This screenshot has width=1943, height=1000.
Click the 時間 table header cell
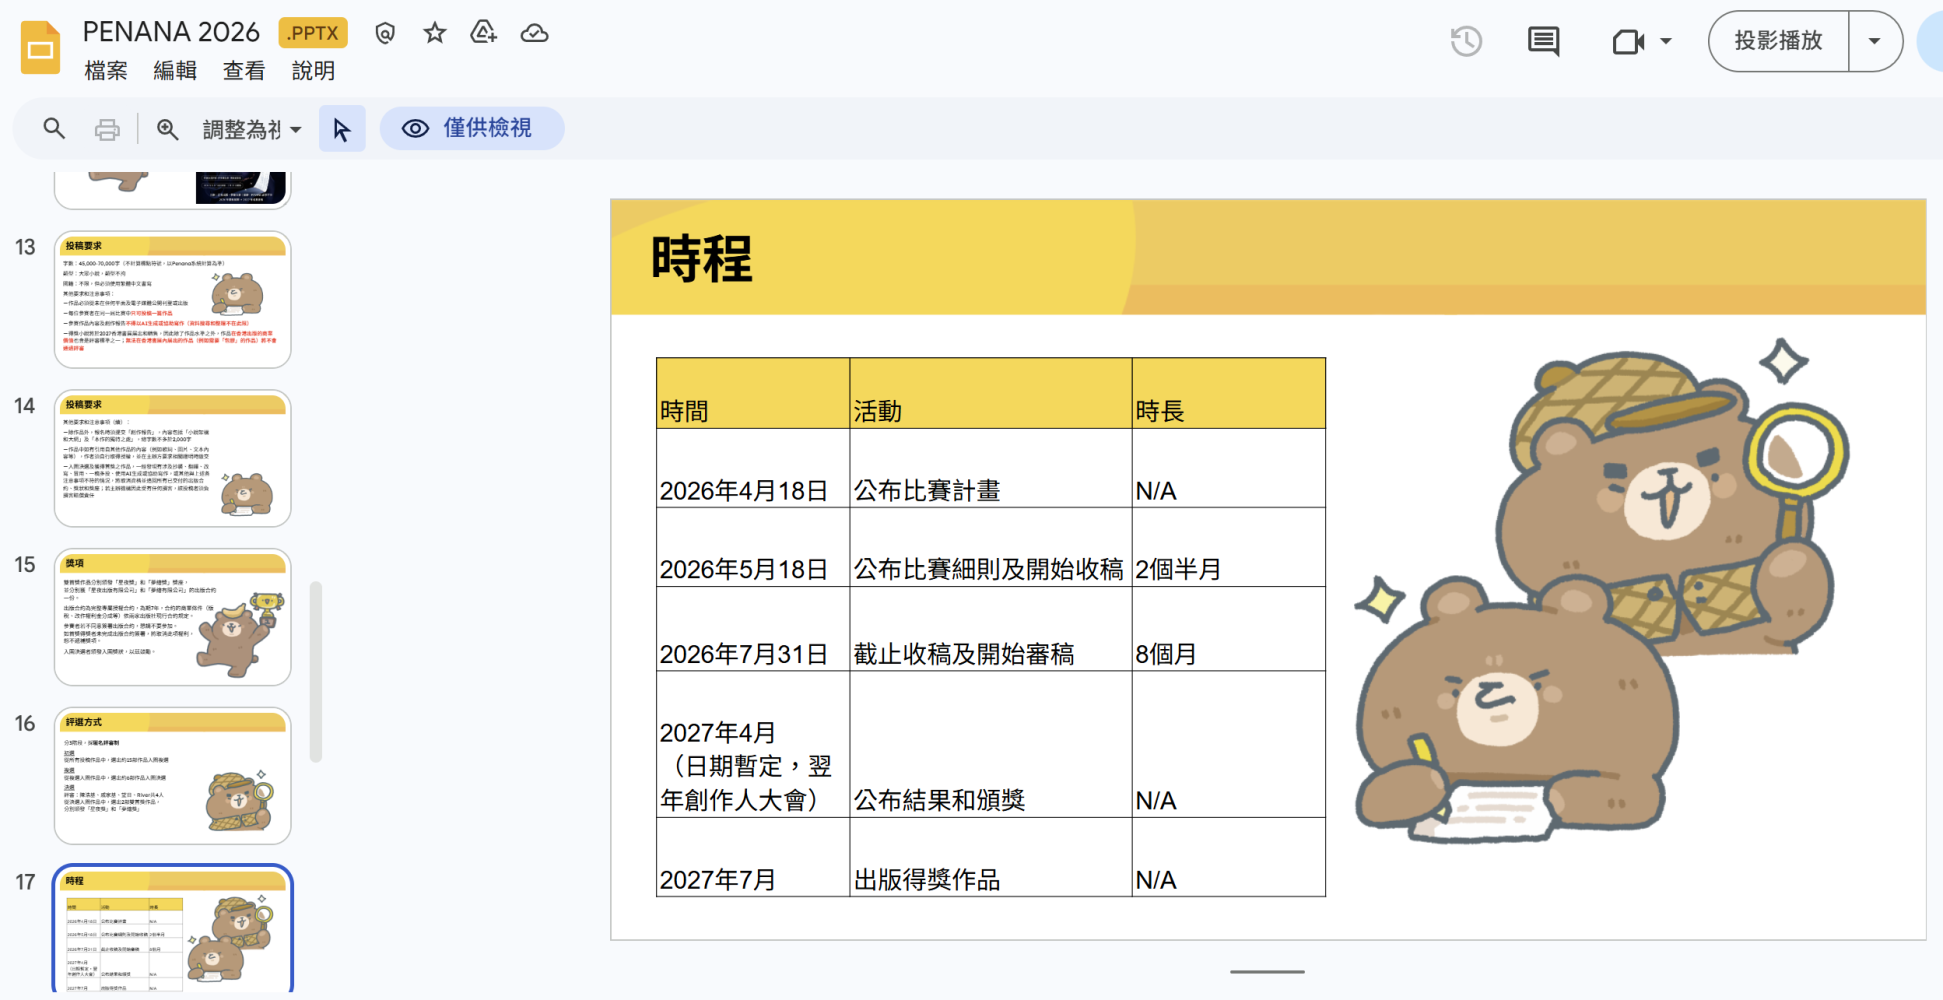click(x=753, y=393)
